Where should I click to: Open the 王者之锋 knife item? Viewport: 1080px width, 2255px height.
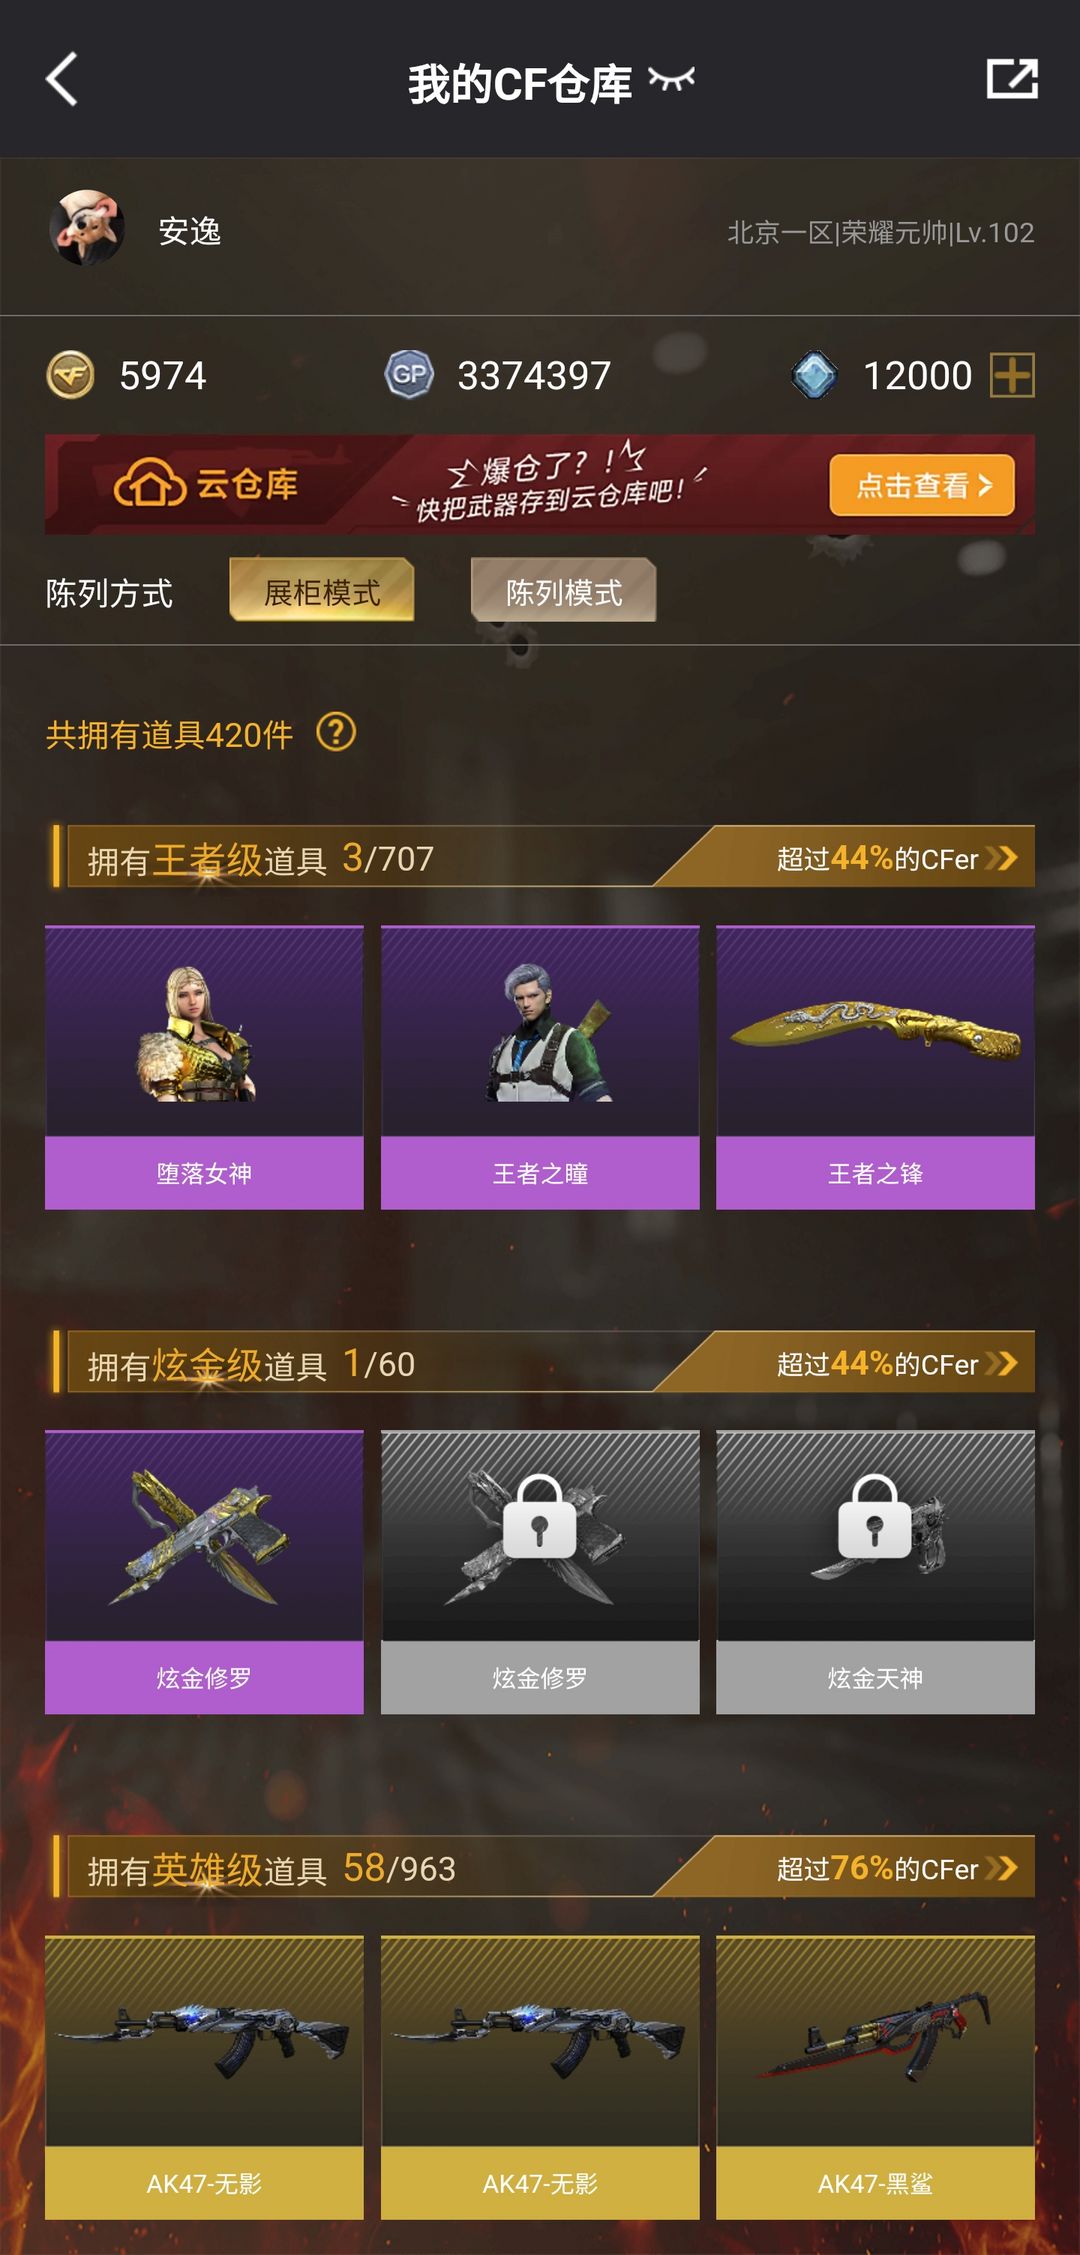[875, 1068]
